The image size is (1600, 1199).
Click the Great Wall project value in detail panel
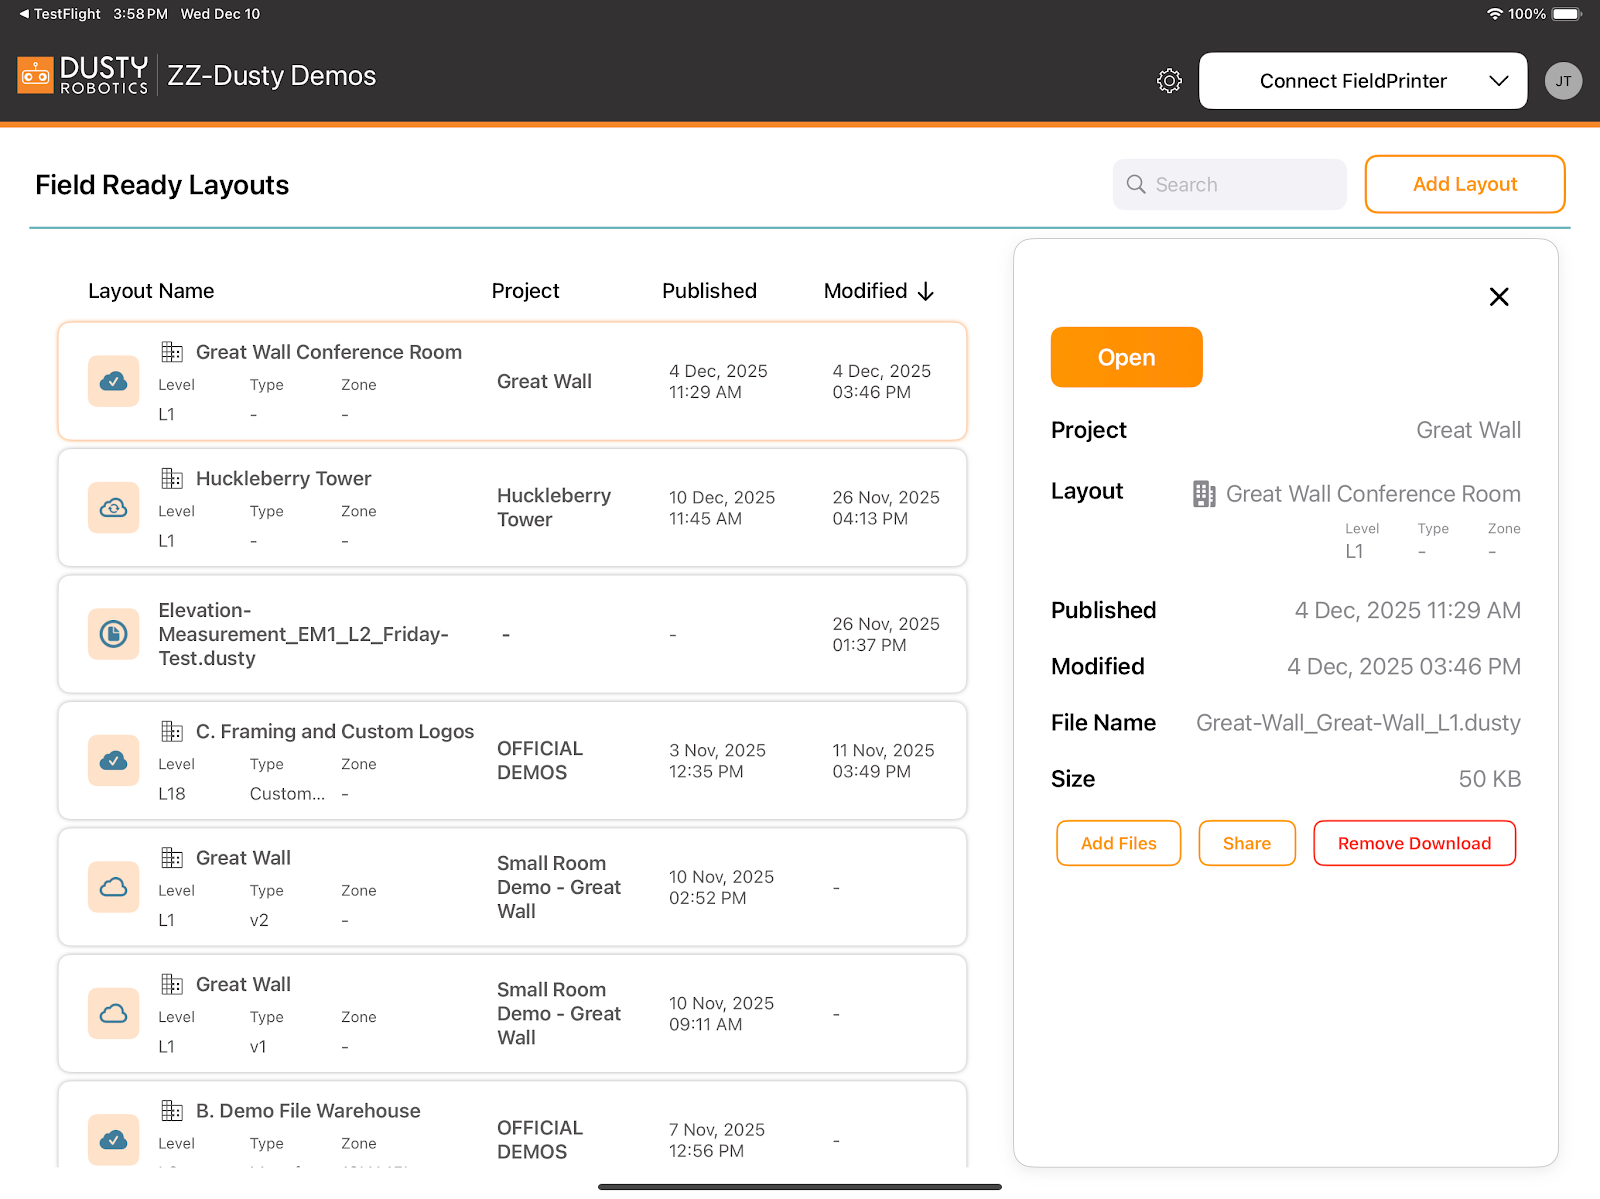coord(1468,430)
